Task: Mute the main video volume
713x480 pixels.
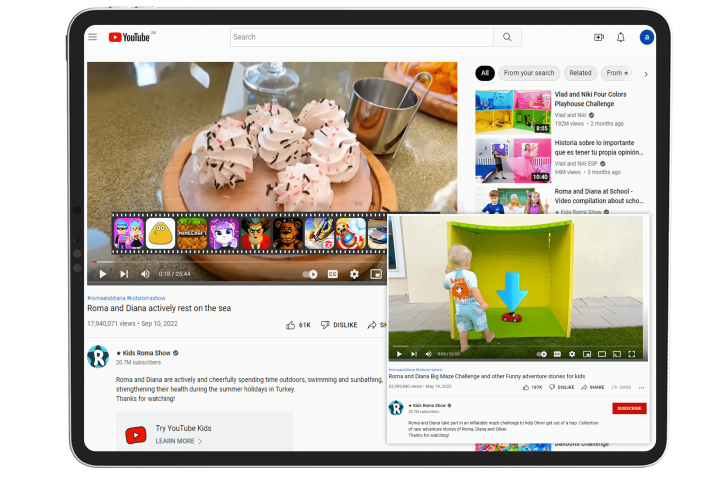Action: (x=145, y=274)
